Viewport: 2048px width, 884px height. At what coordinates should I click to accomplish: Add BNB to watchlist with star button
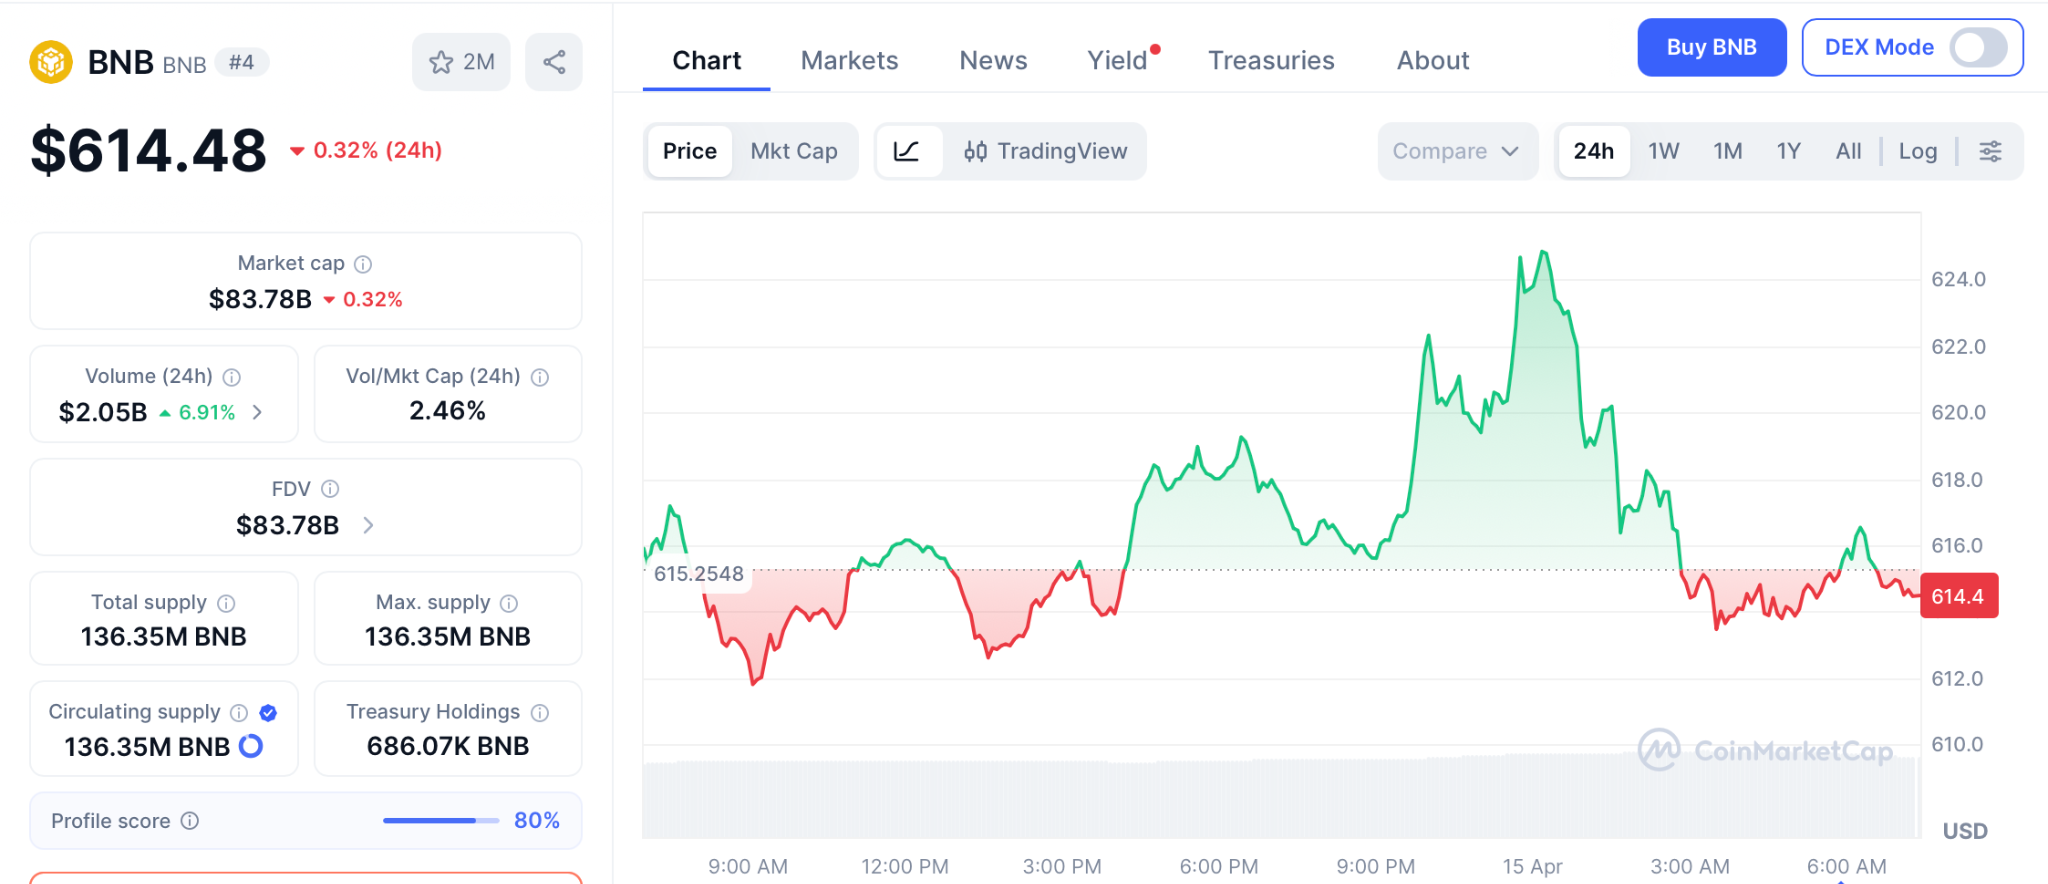click(461, 62)
